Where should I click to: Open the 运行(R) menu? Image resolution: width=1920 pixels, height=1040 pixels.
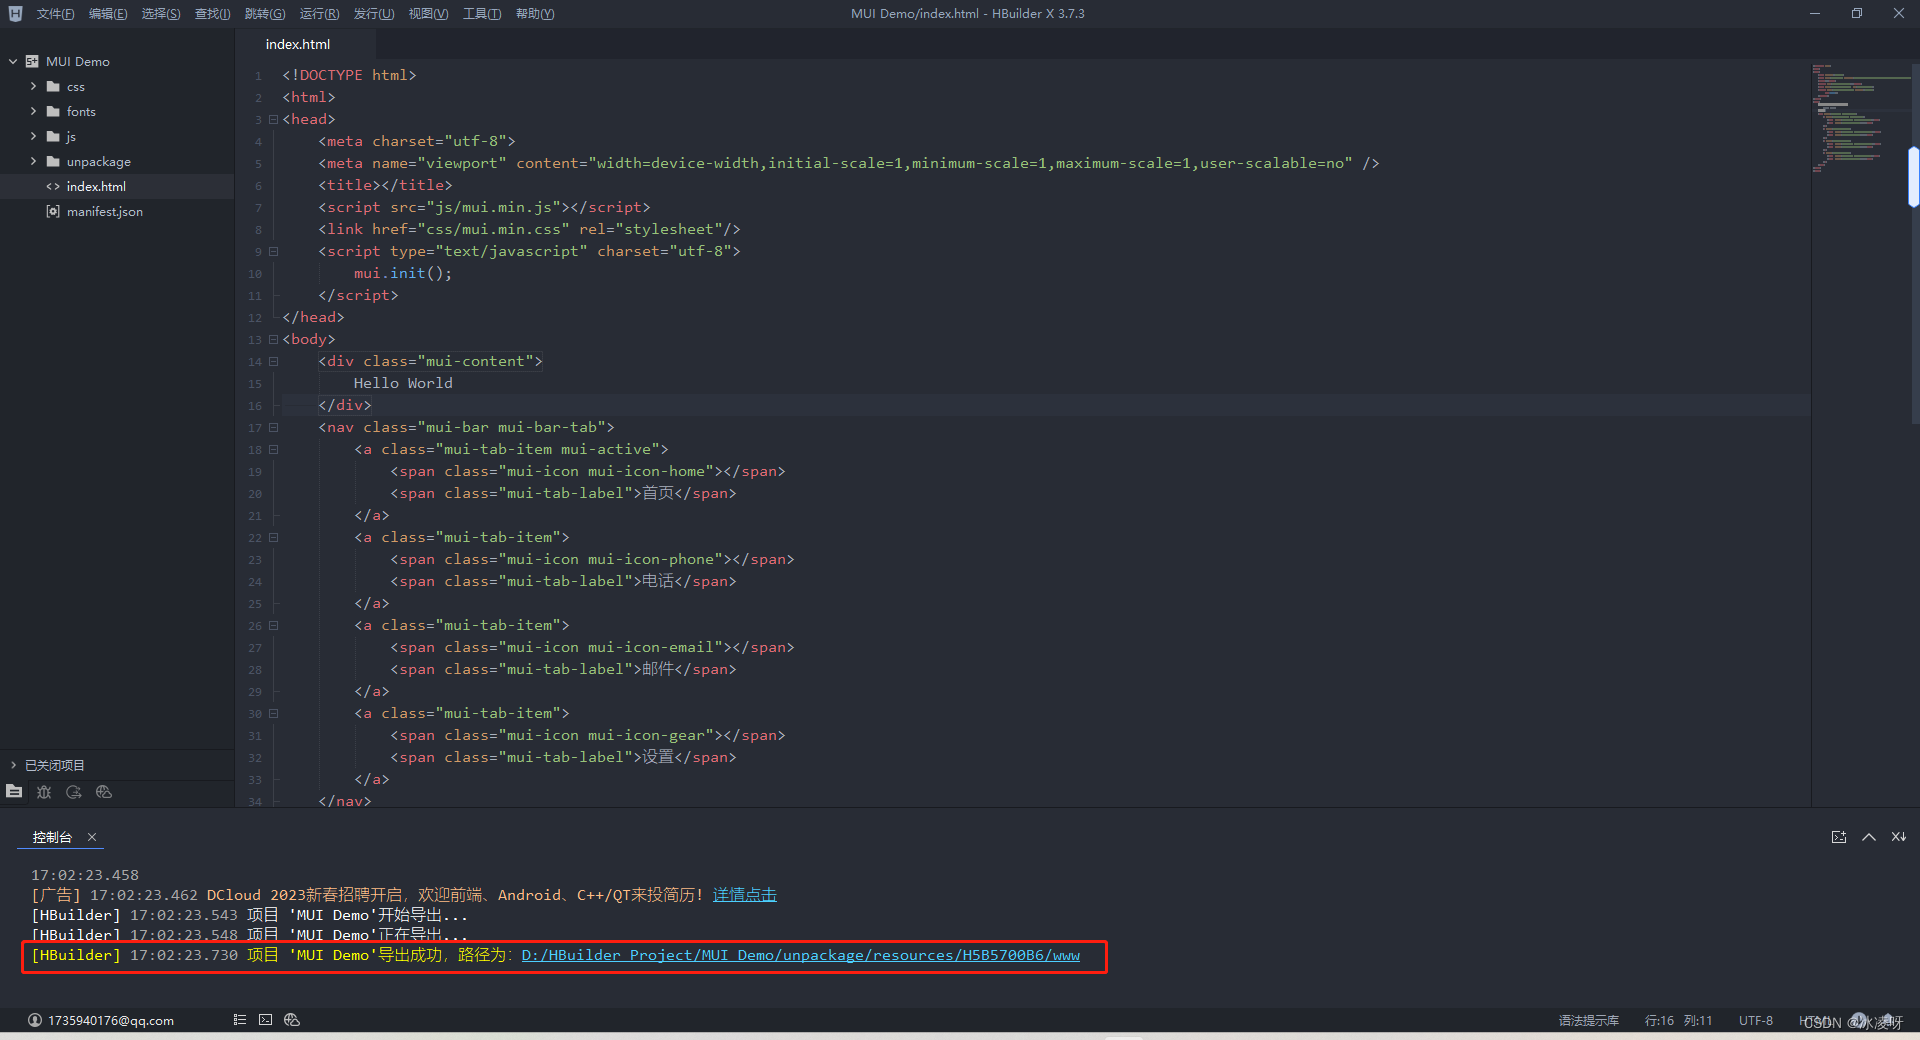coord(319,14)
